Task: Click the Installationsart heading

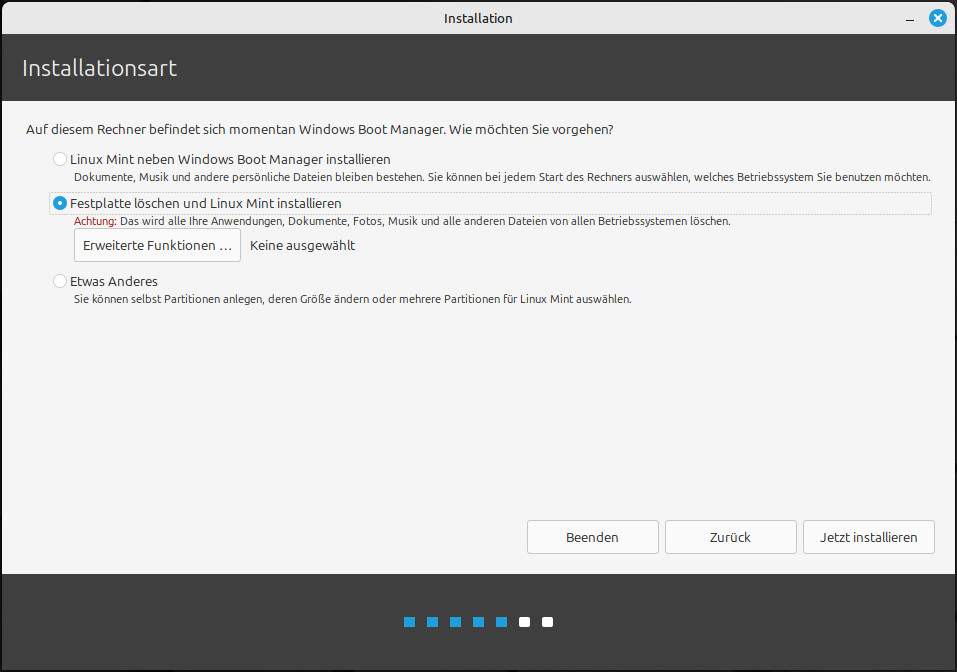Action: coord(99,68)
